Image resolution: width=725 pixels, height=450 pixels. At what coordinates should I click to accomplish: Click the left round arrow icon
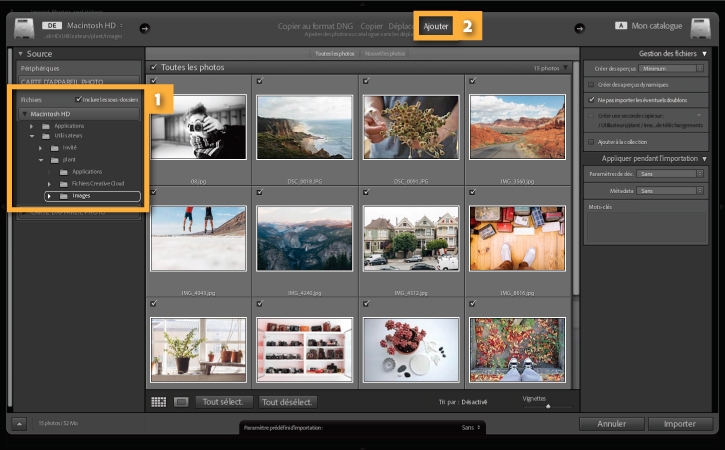click(x=145, y=28)
